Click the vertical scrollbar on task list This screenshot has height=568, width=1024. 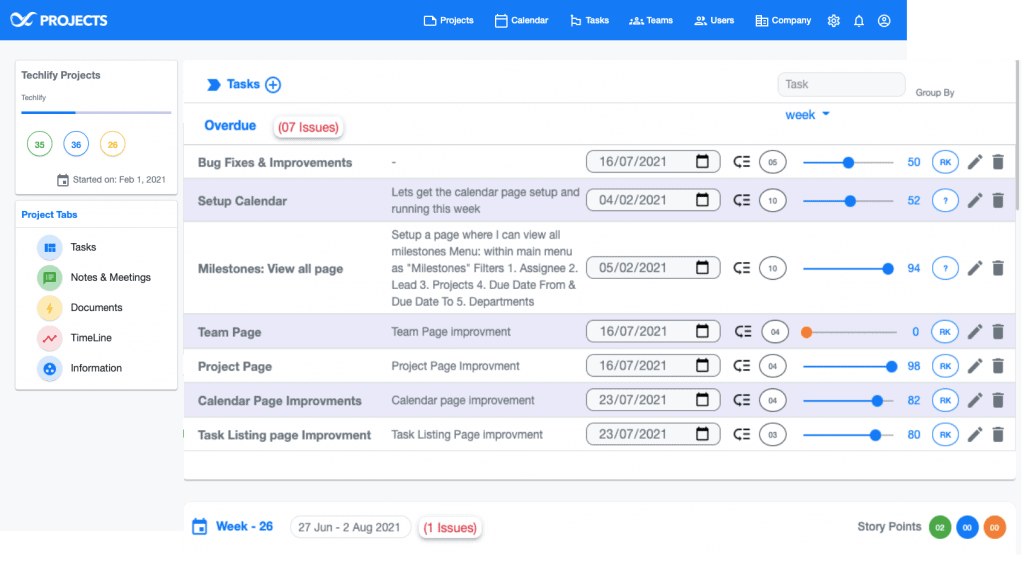click(x=1017, y=135)
